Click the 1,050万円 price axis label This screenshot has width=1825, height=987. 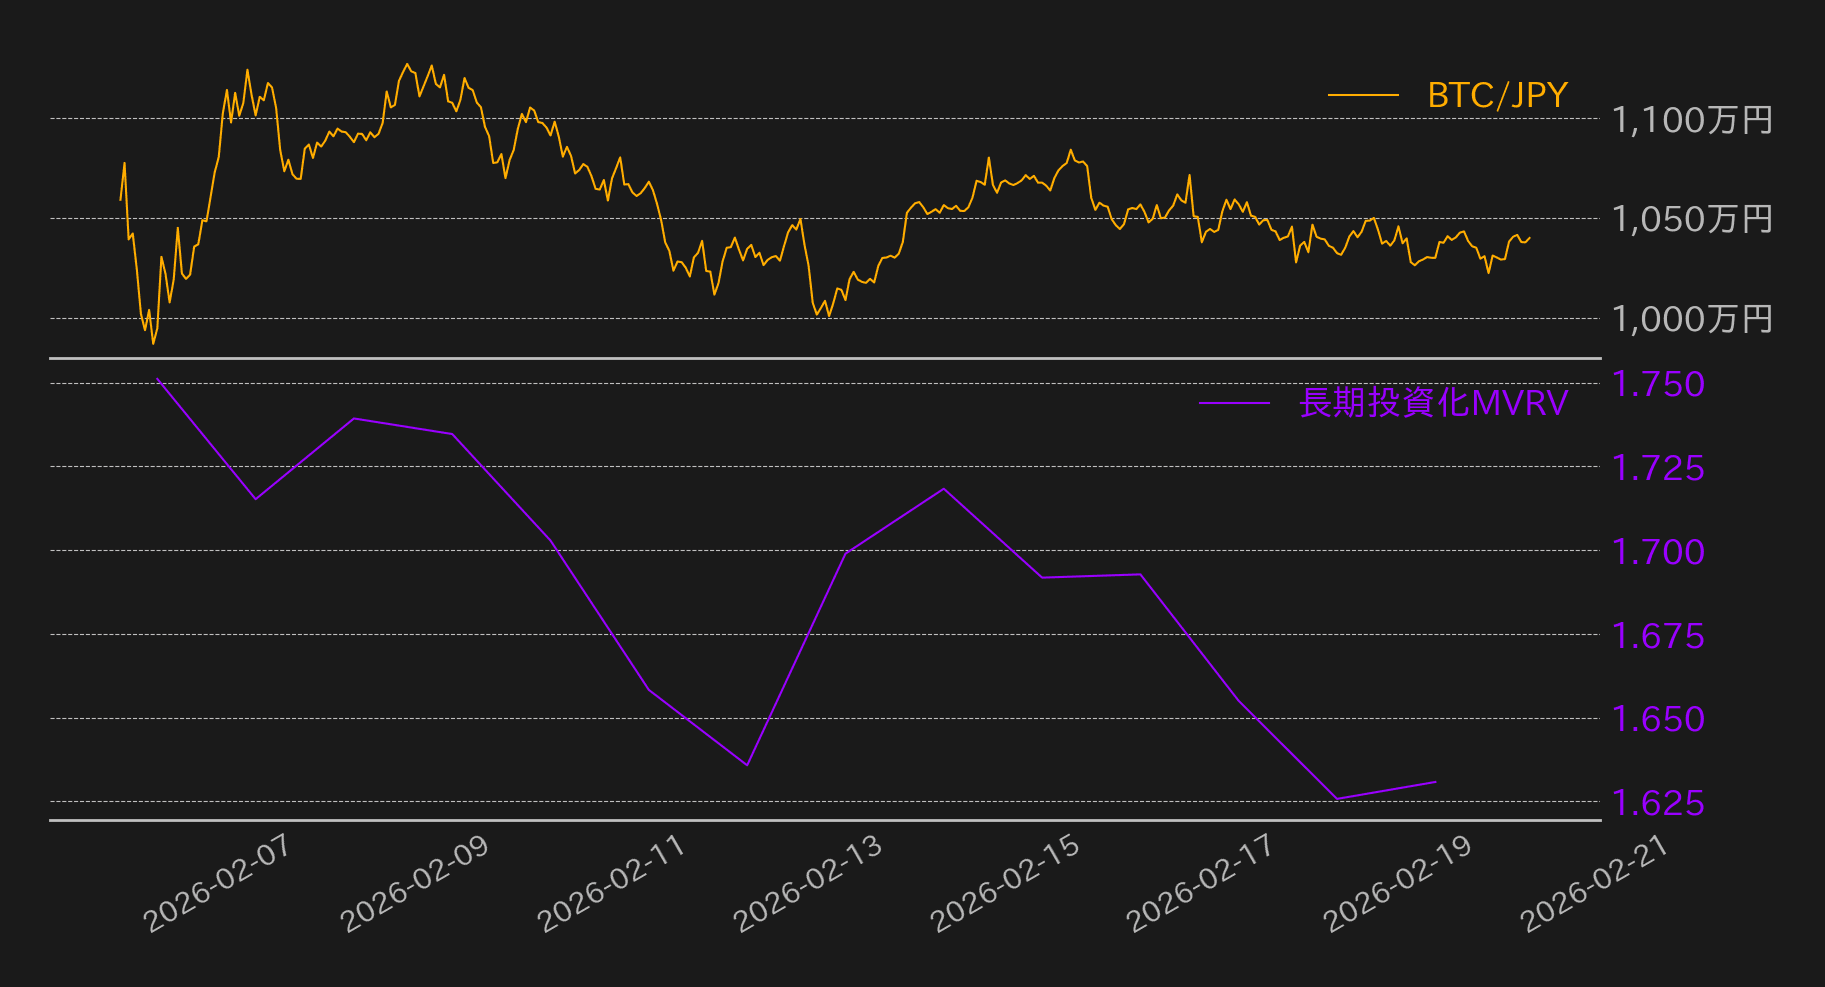click(1691, 219)
